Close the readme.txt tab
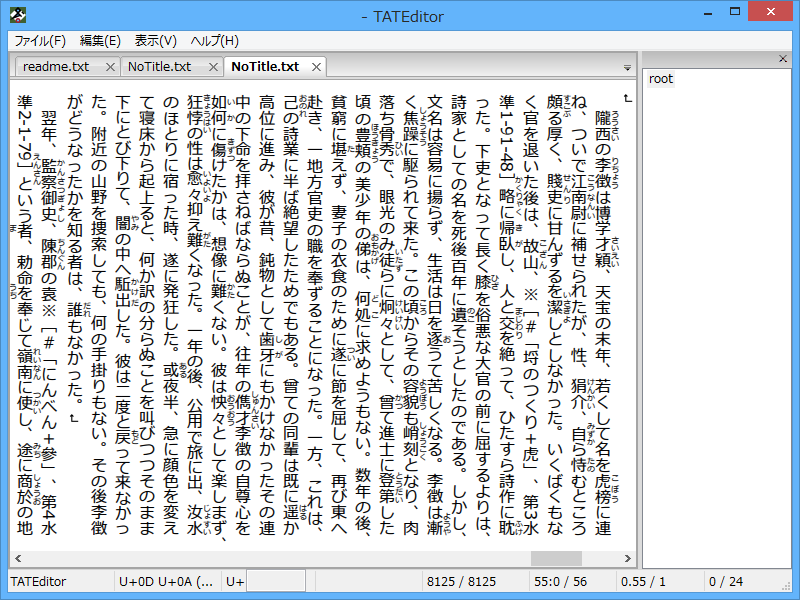Viewport: 800px width, 600px height. 110,67
